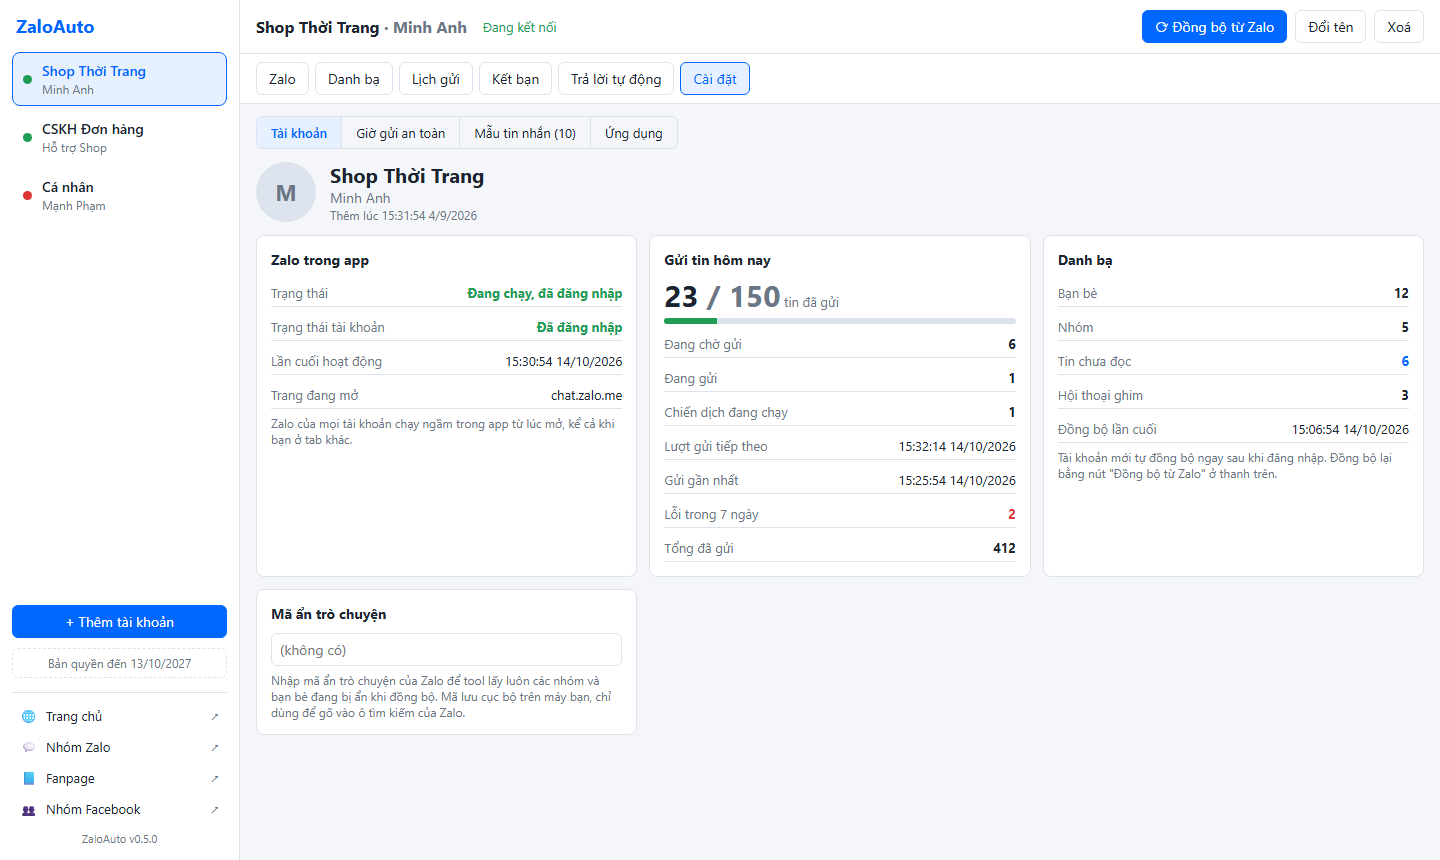The width and height of the screenshot is (1440, 860).
Task: Click the Đổi tên button
Action: point(1331,27)
